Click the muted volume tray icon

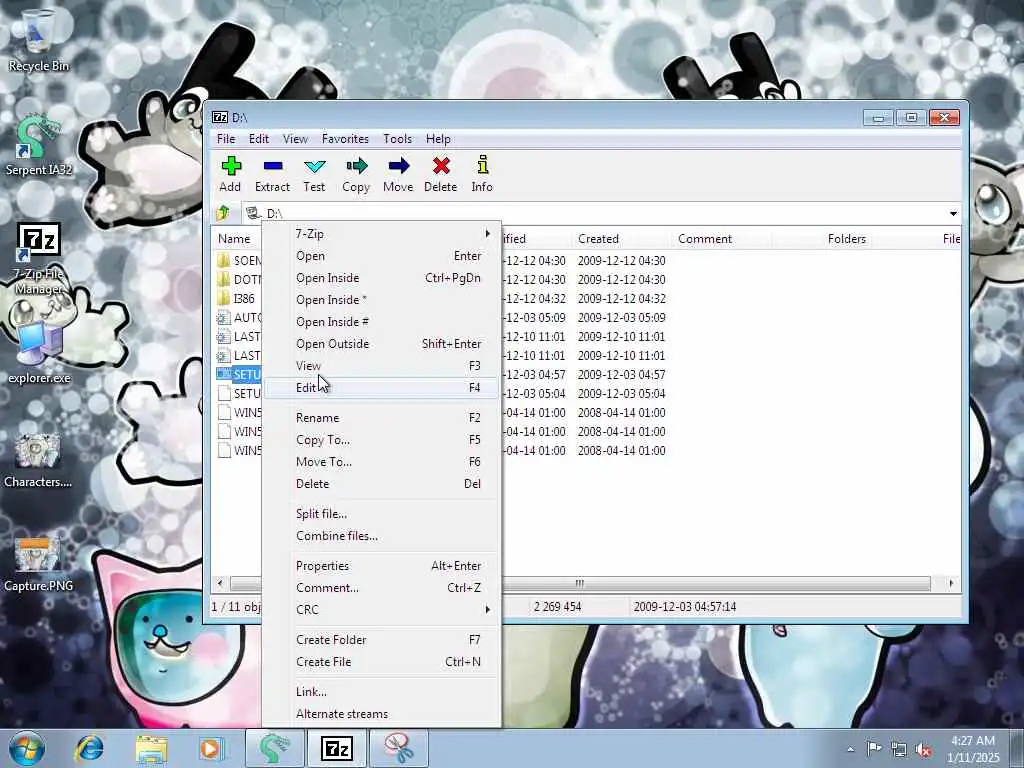click(x=923, y=750)
